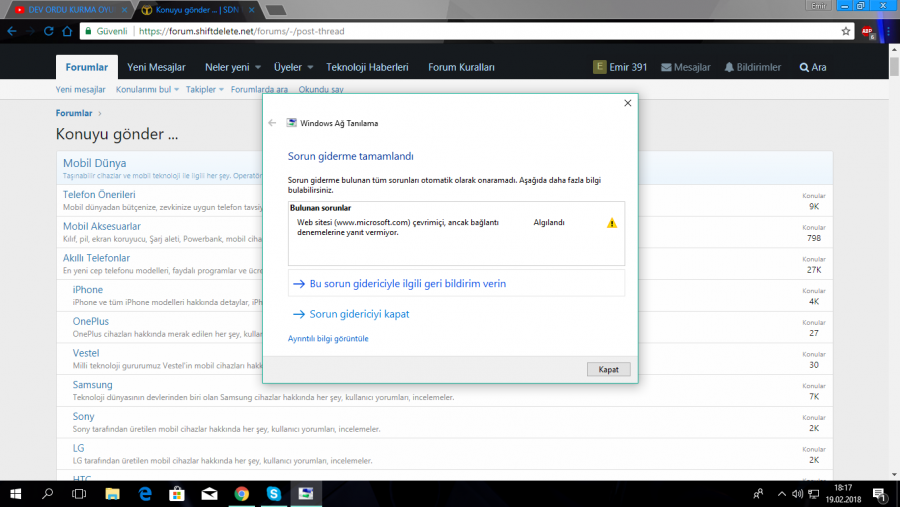Image resolution: width=900 pixels, height=507 pixels.
Task: Click Okundu say link
Action: coord(321,90)
